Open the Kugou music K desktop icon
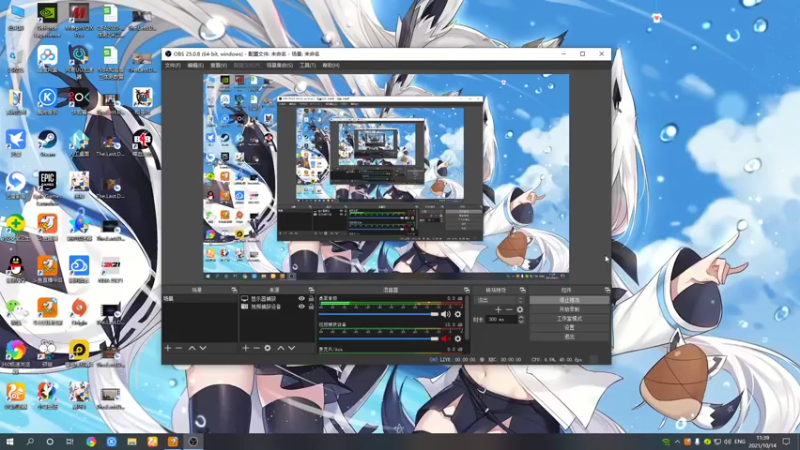The image size is (800, 450). tap(47, 101)
